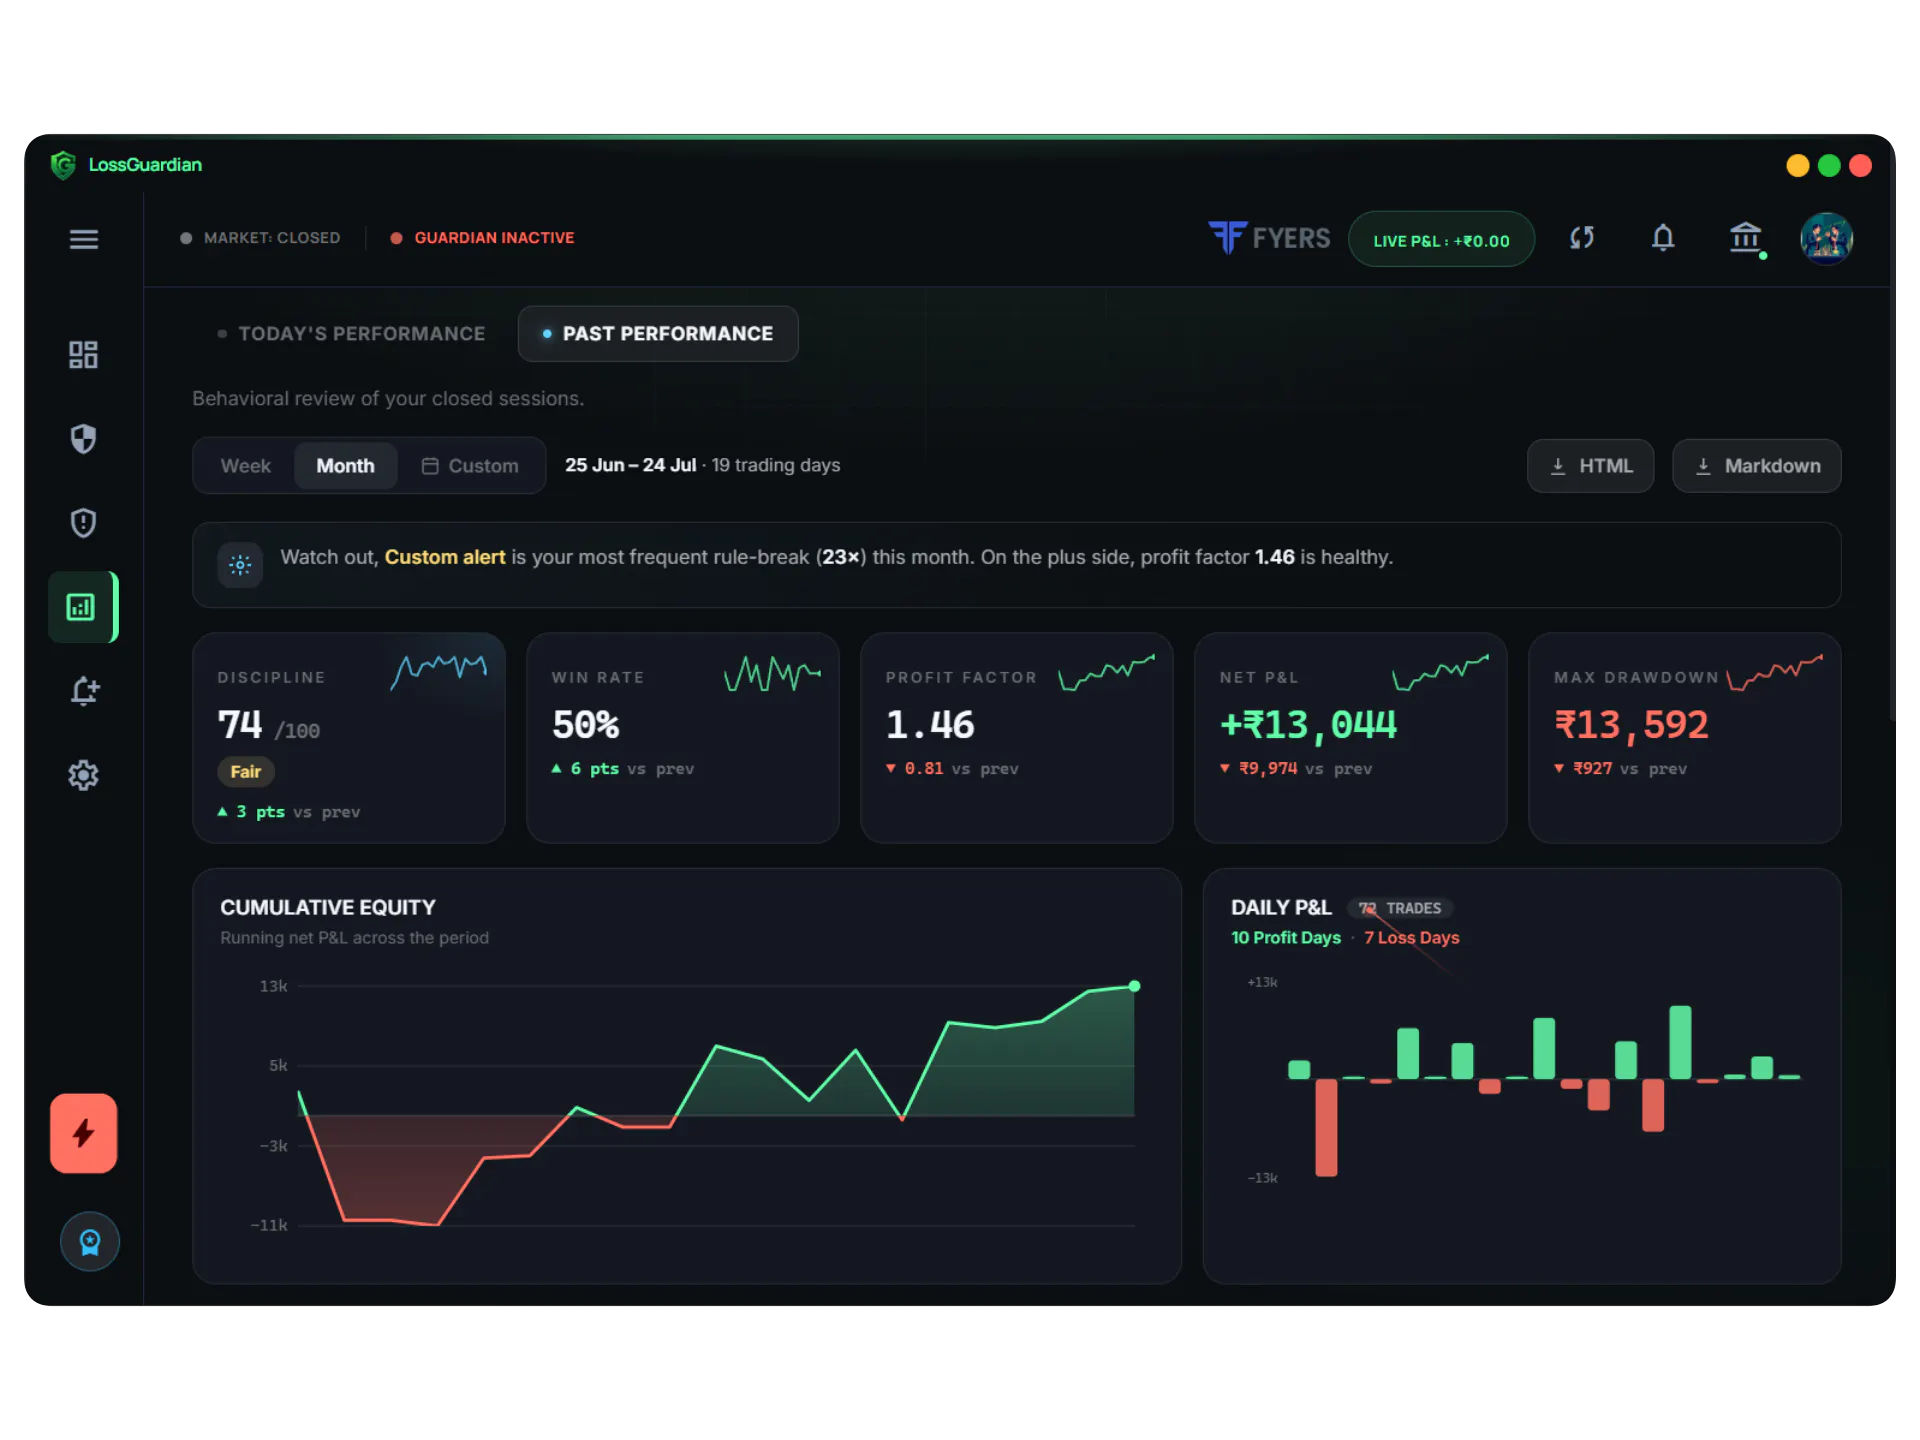This screenshot has width=1920, height=1440.
Task: Open the Win Rate card
Action: pyautogui.click(x=683, y=738)
